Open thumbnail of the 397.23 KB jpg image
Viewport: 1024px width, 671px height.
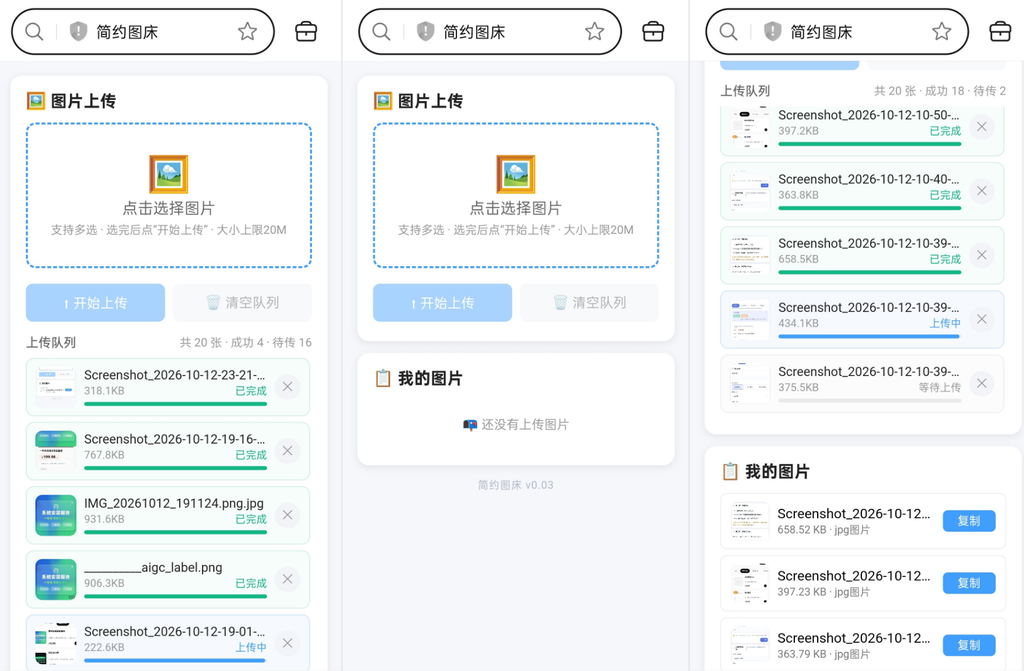pos(749,583)
